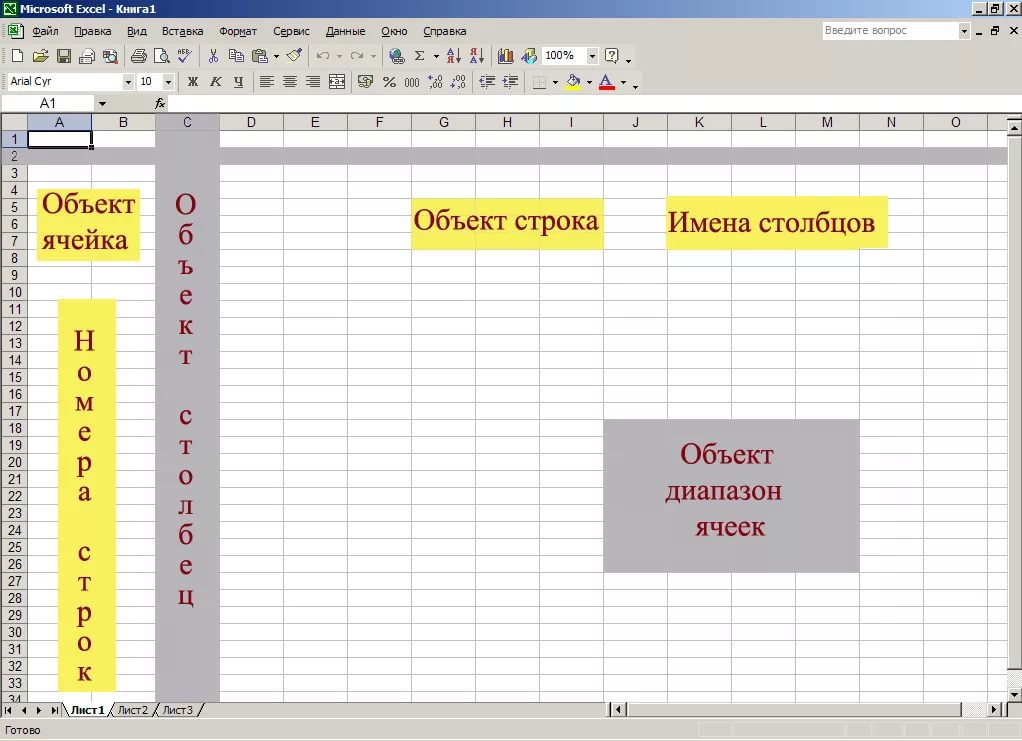
Task: Create a new workbook from the toolbar
Action: click(x=18, y=56)
